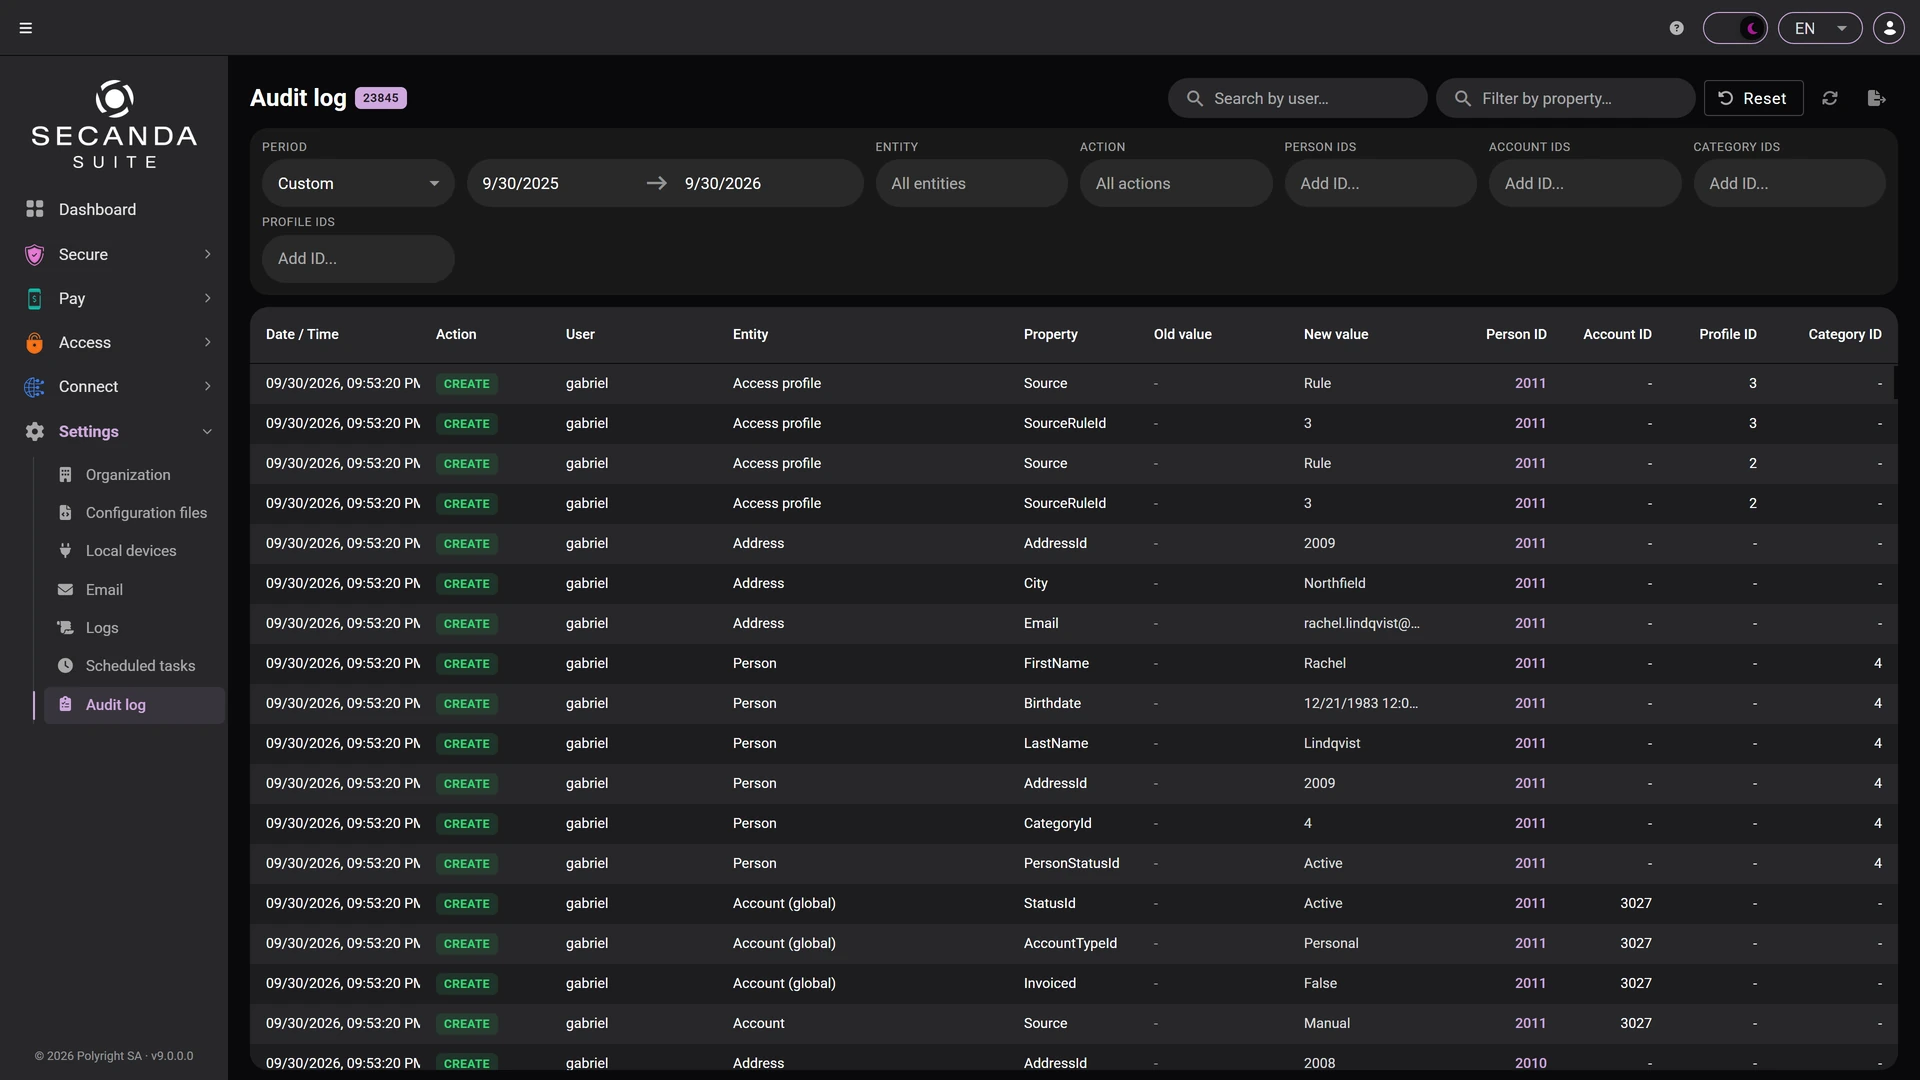
Task: Click the Audit log sidebar icon
Action: pyautogui.click(x=65, y=704)
